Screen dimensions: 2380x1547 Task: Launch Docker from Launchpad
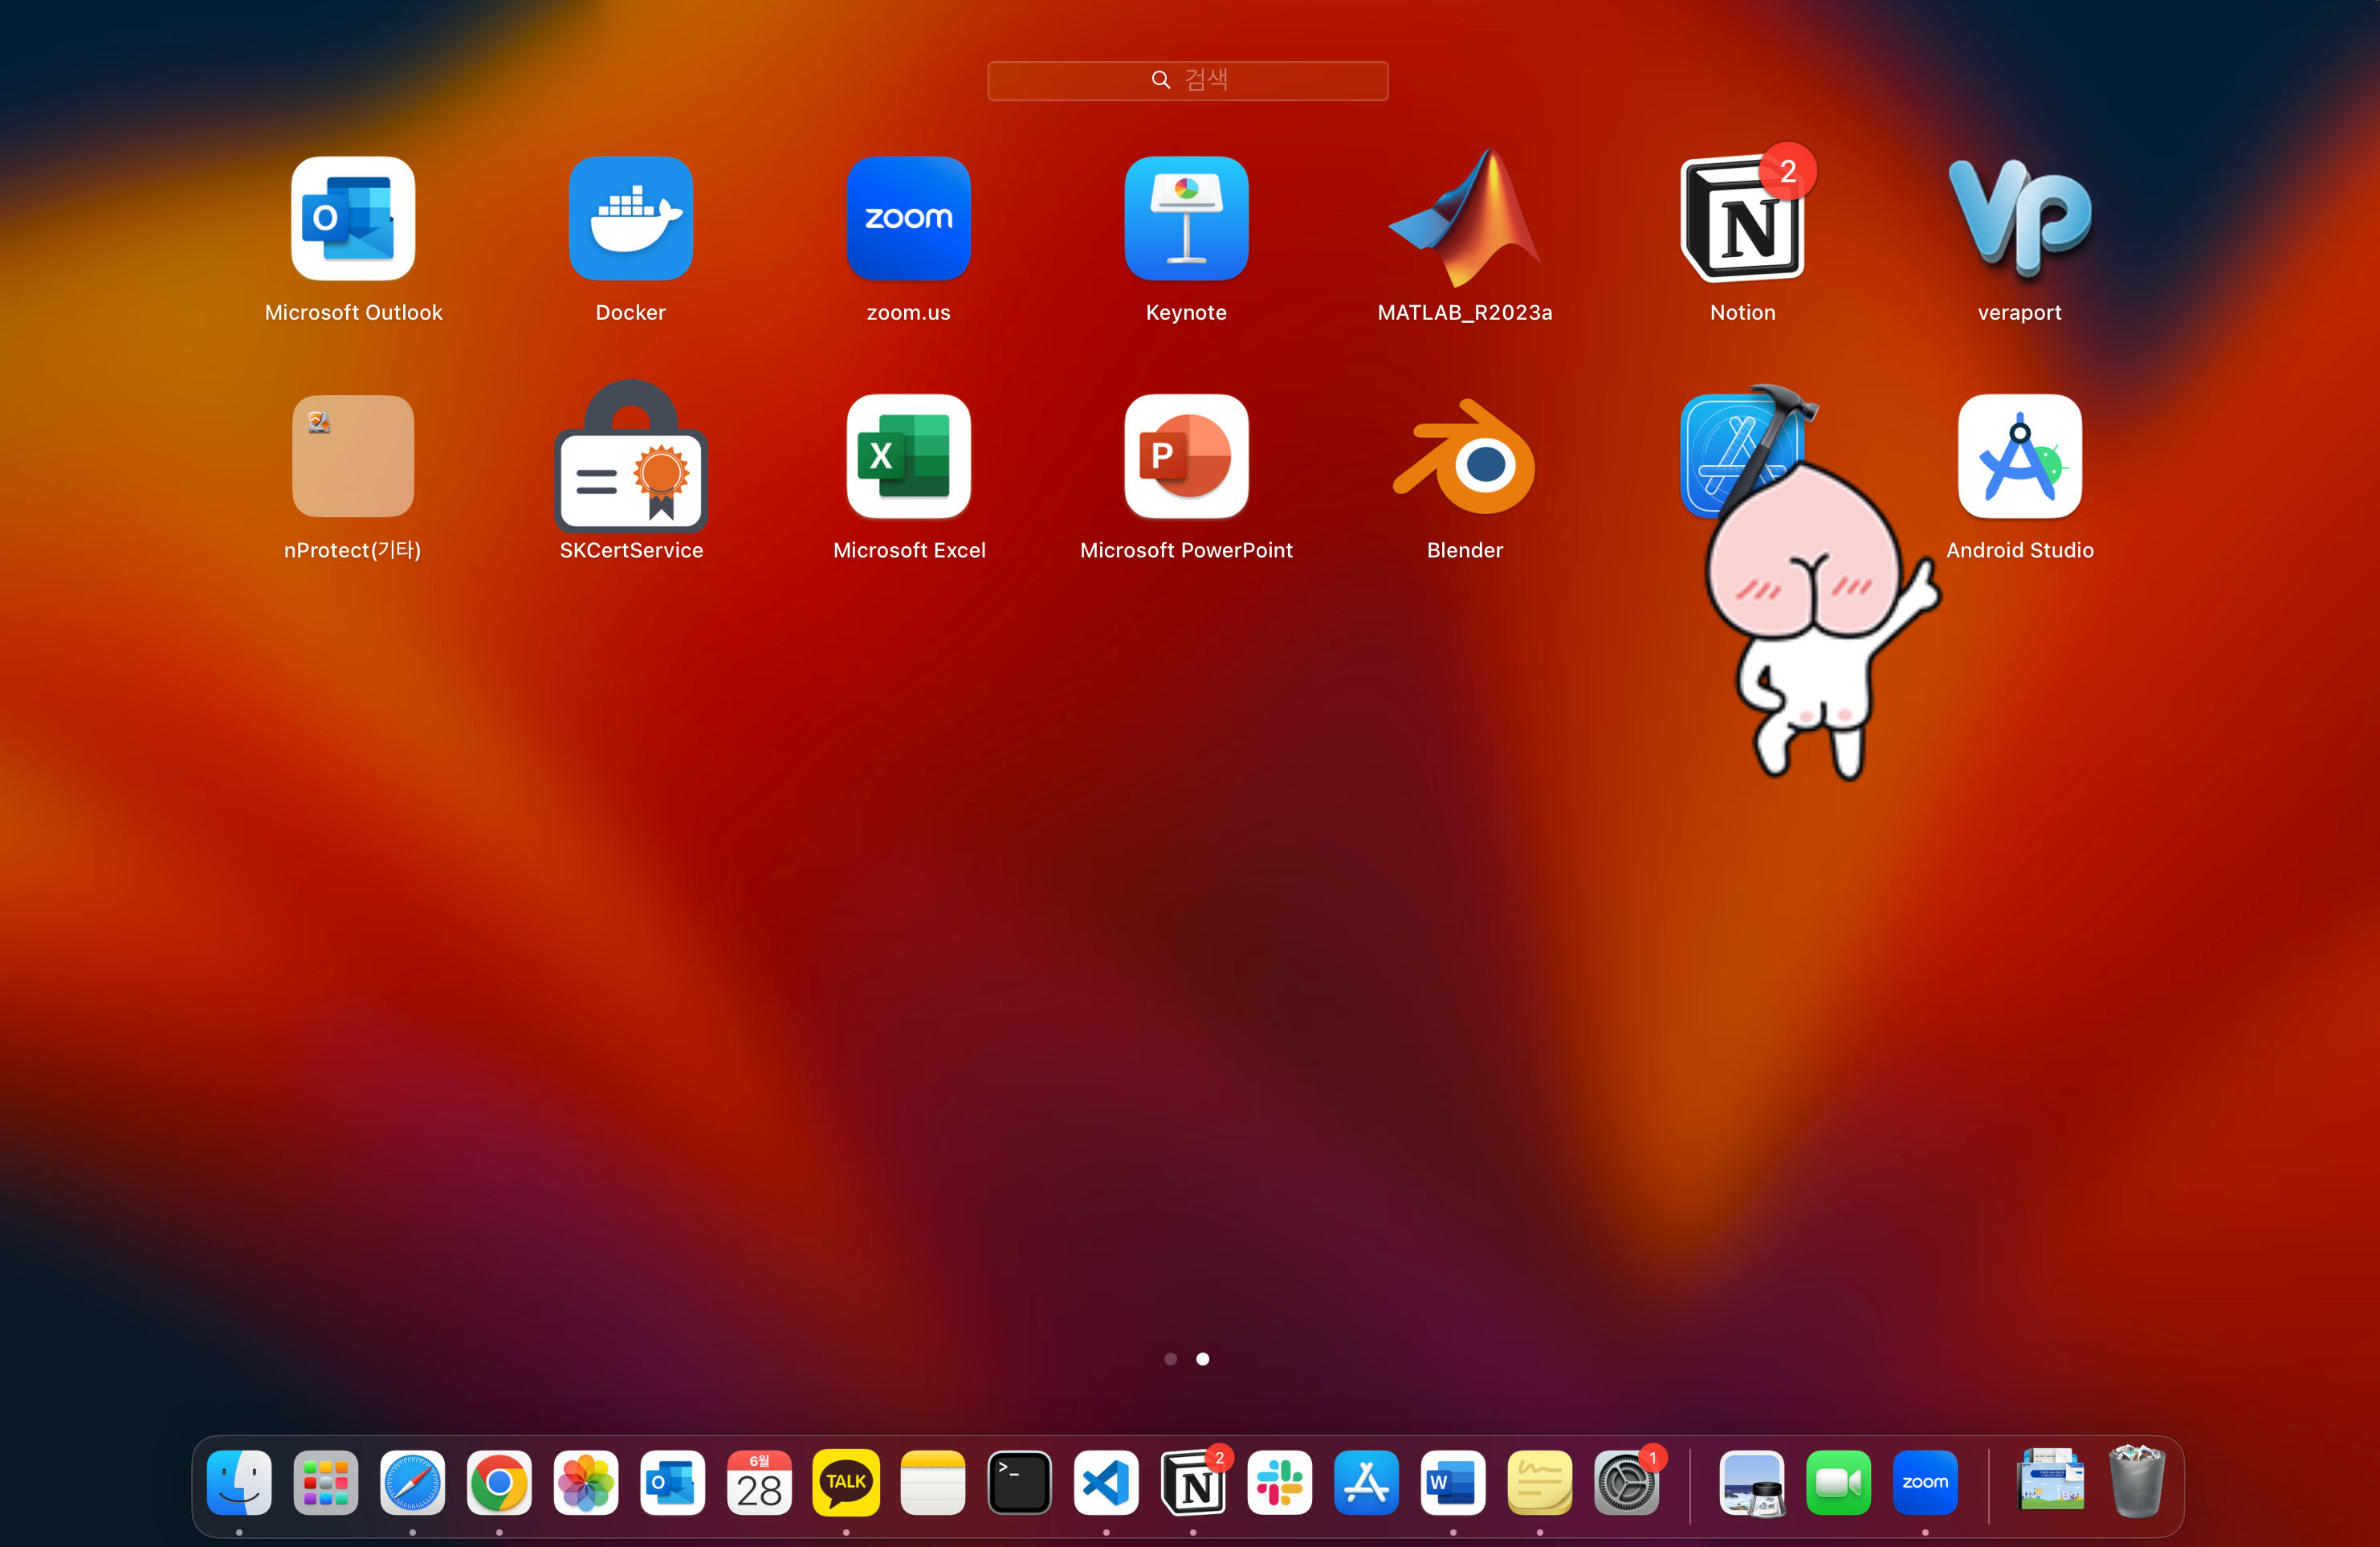(630, 219)
